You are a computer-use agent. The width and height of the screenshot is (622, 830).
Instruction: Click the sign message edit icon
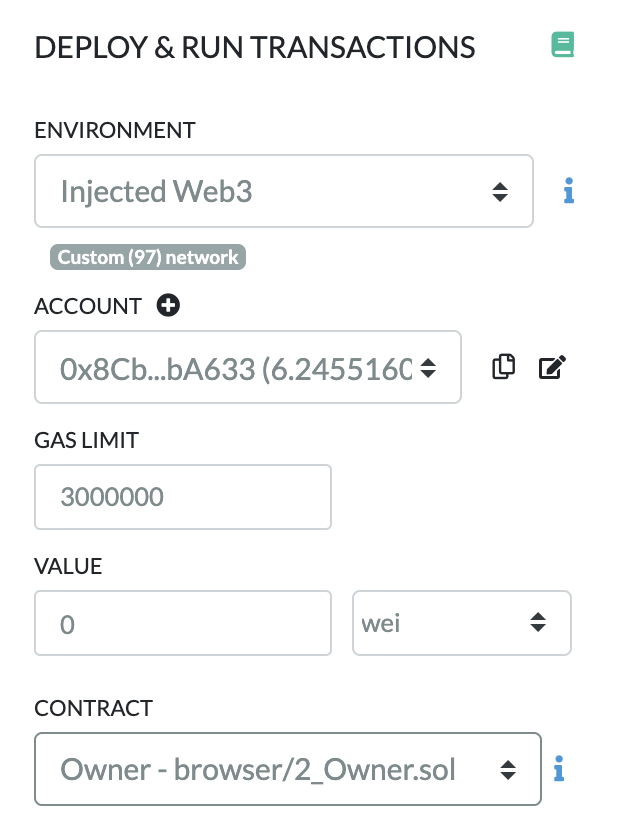point(551,367)
